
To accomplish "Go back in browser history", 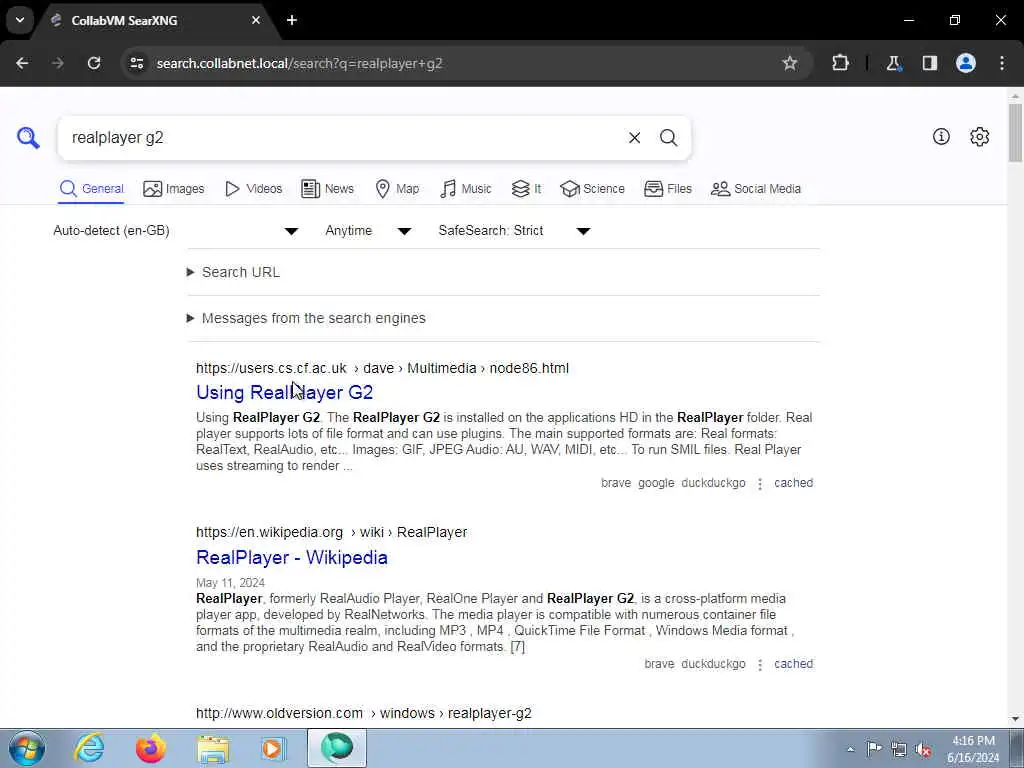I will coord(22,63).
